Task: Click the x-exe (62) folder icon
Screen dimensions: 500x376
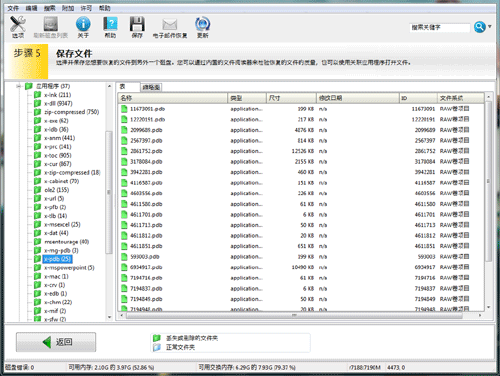Action: pos(38,121)
